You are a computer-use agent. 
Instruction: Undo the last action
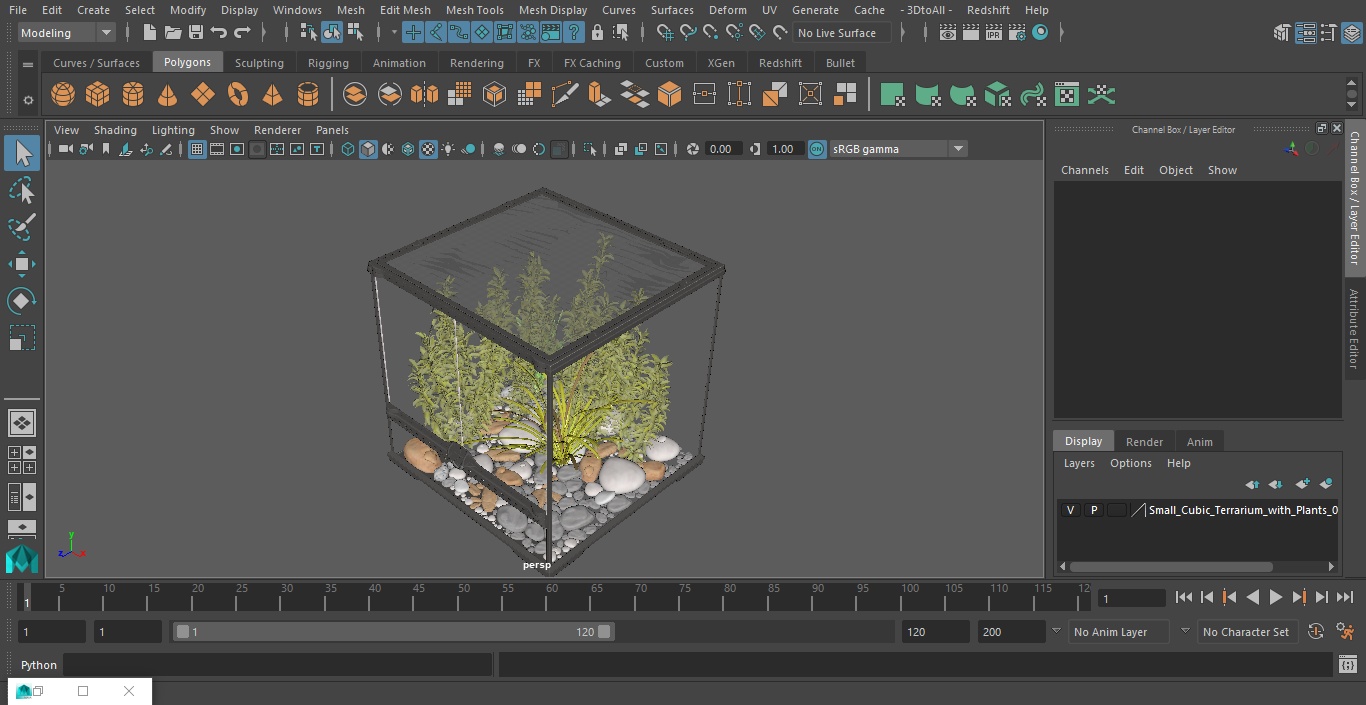coord(219,33)
